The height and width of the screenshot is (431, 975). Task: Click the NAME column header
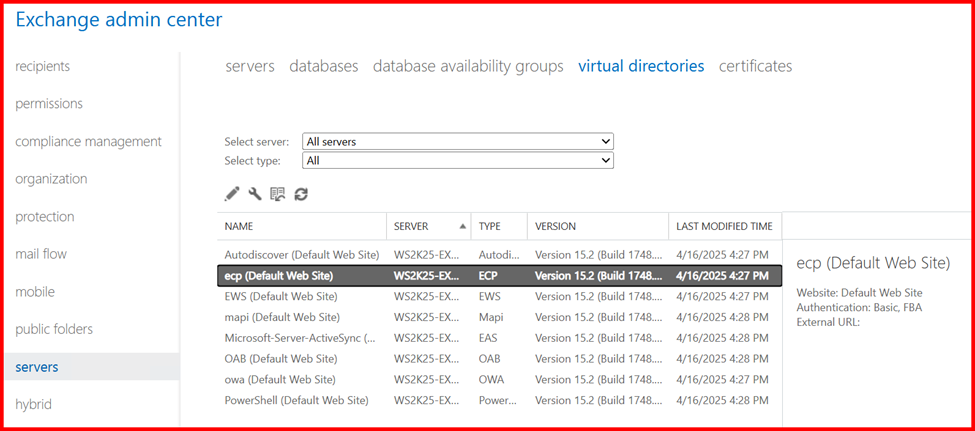tap(239, 226)
